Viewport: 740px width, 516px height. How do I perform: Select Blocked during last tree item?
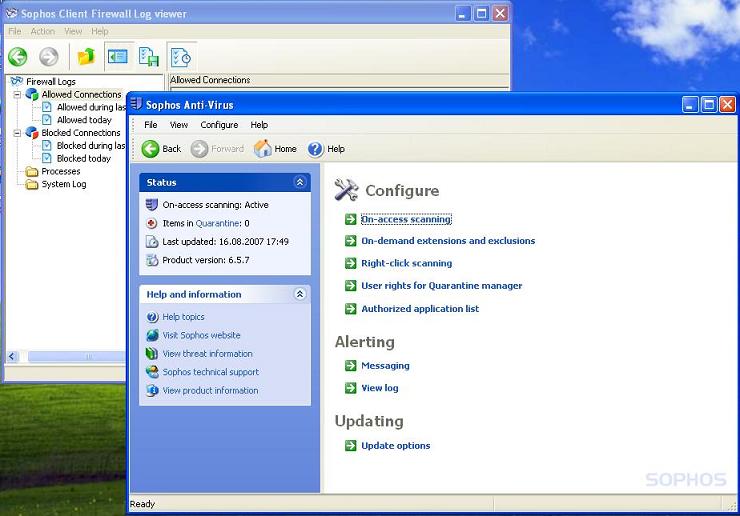click(x=91, y=145)
